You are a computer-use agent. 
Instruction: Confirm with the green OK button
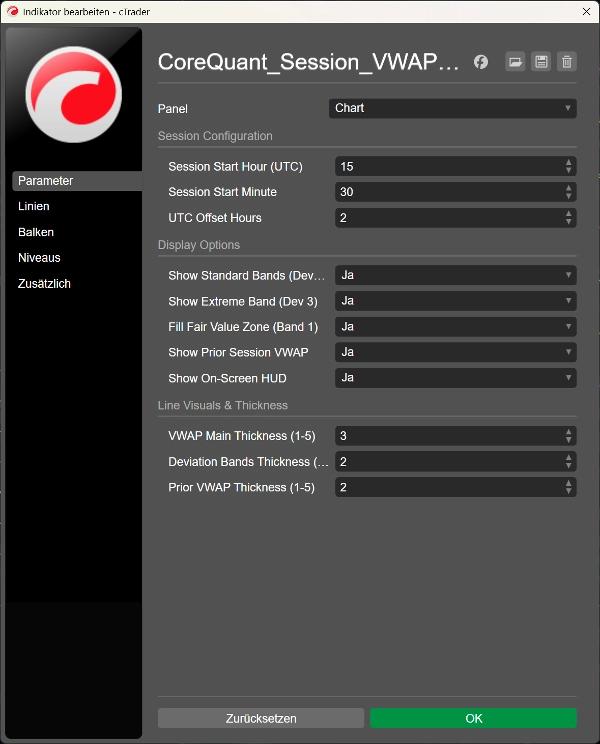coord(473,718)
